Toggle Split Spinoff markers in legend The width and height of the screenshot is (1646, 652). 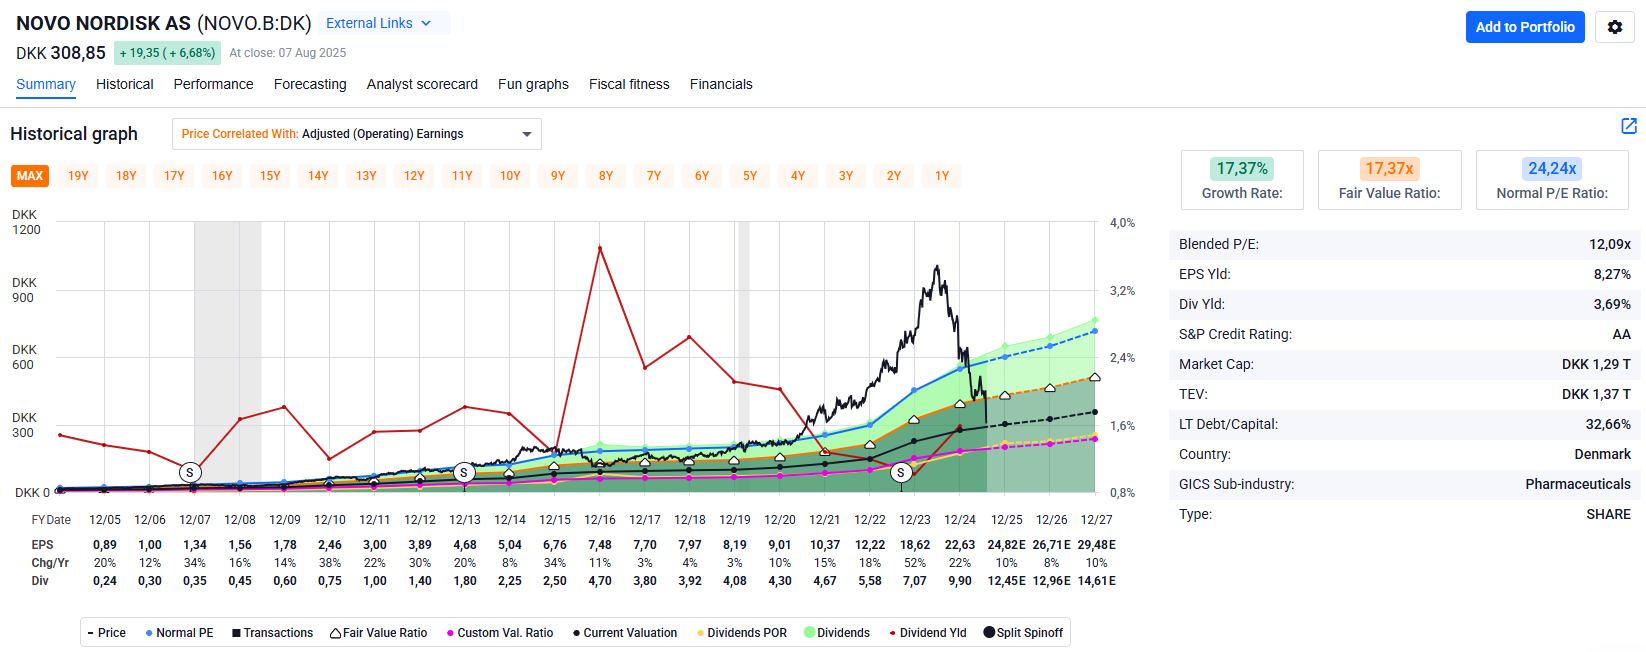(1023, 633)
